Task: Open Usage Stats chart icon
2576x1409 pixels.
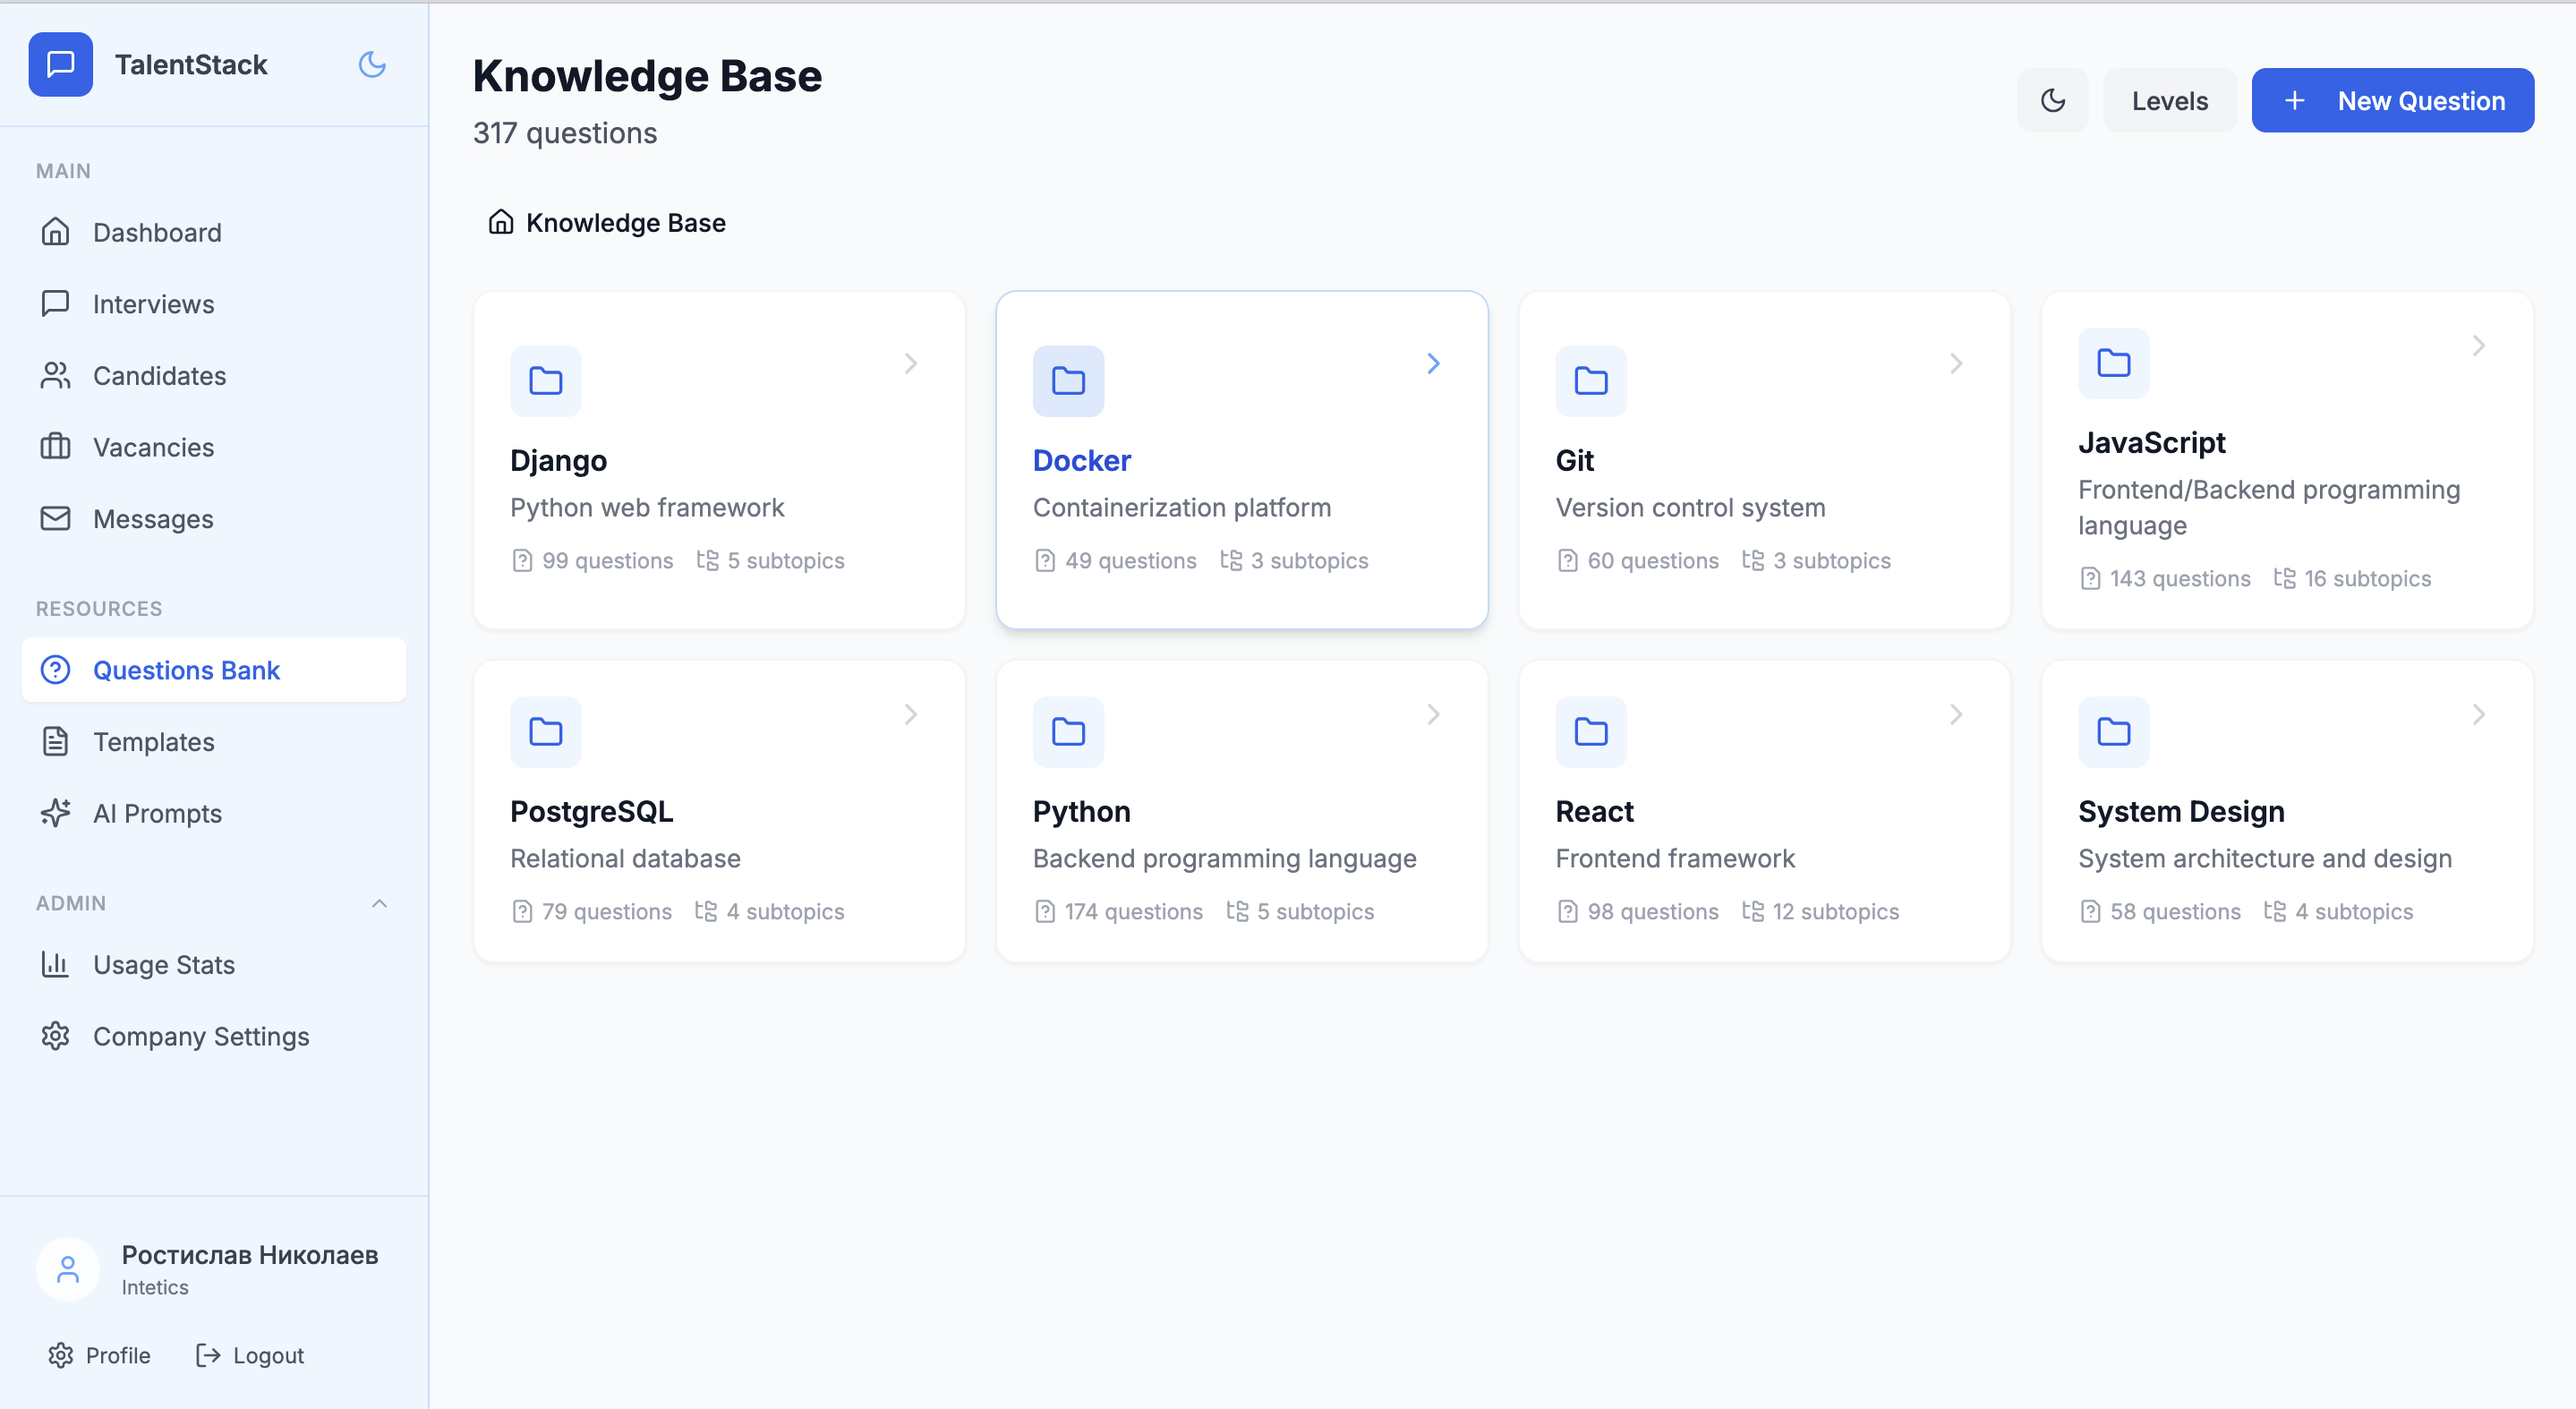Action: (57, 964)
